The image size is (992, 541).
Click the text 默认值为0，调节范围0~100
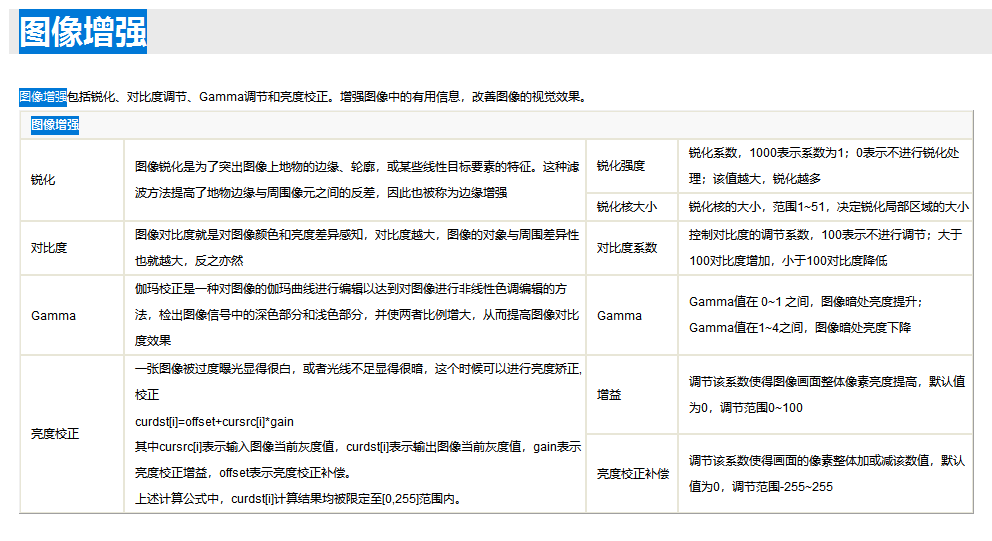tap(745, 408)
